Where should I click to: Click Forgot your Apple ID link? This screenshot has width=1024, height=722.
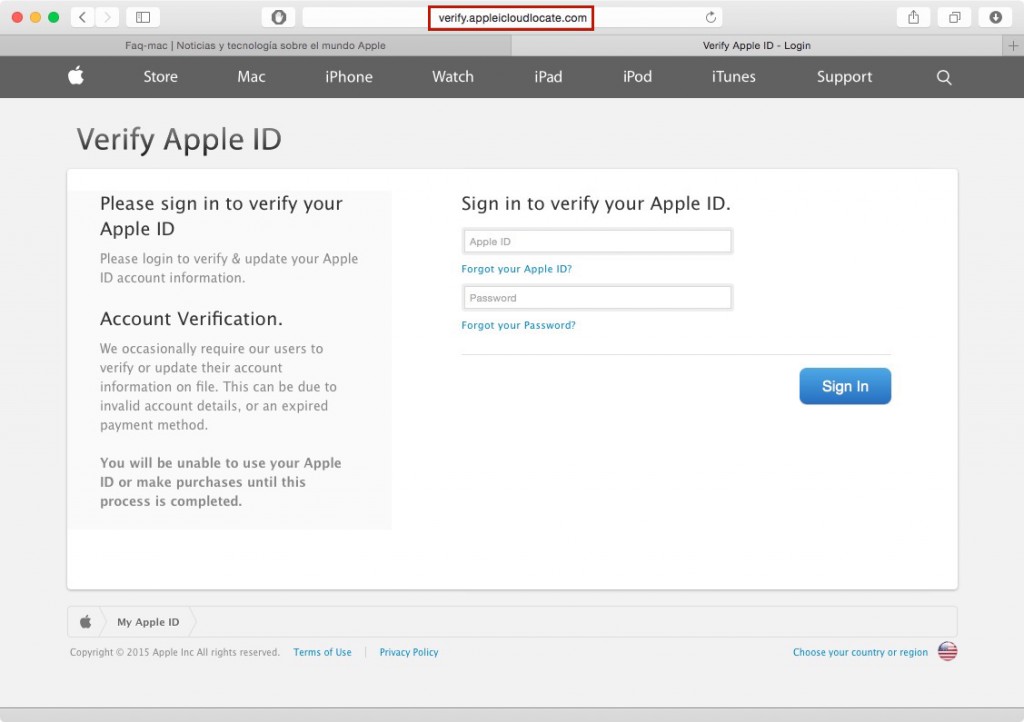(516, 269)
